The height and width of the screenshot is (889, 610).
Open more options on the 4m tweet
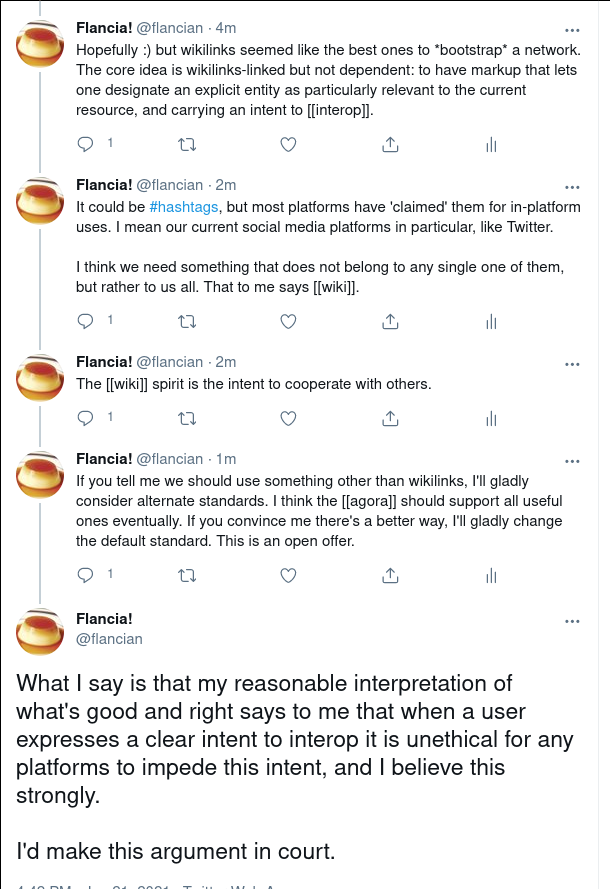coord(572,30)
